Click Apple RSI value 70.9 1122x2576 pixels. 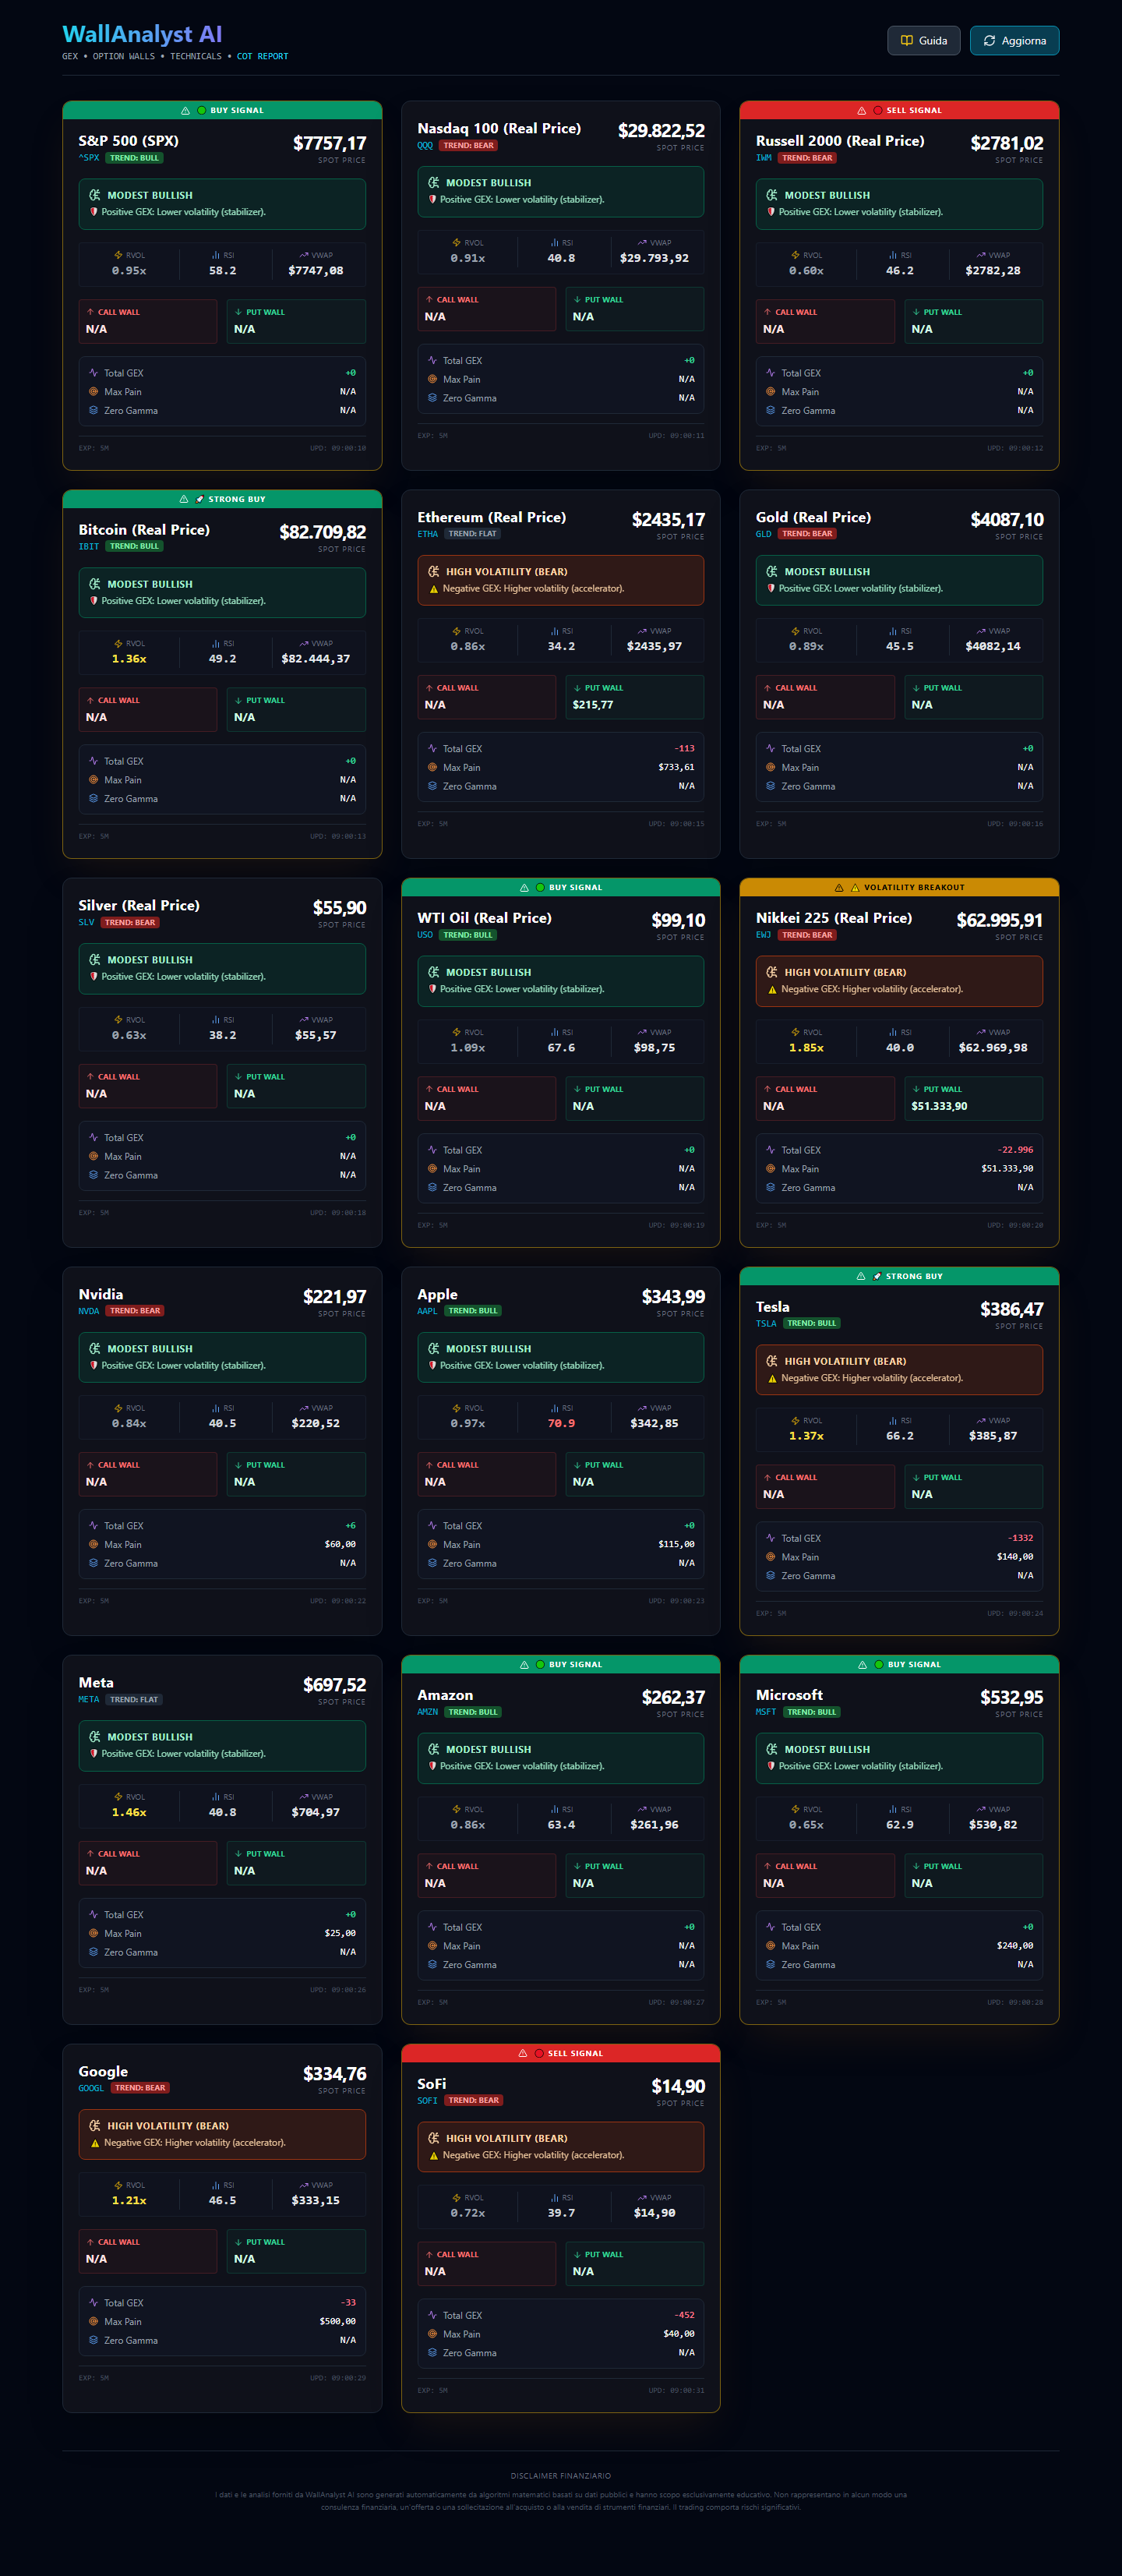[561, 1423]
